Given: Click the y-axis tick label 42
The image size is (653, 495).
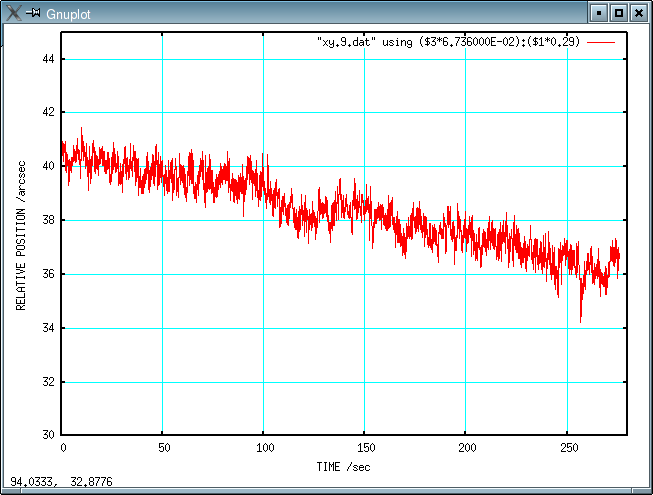Looking at the screenshot, I should 48,112.
